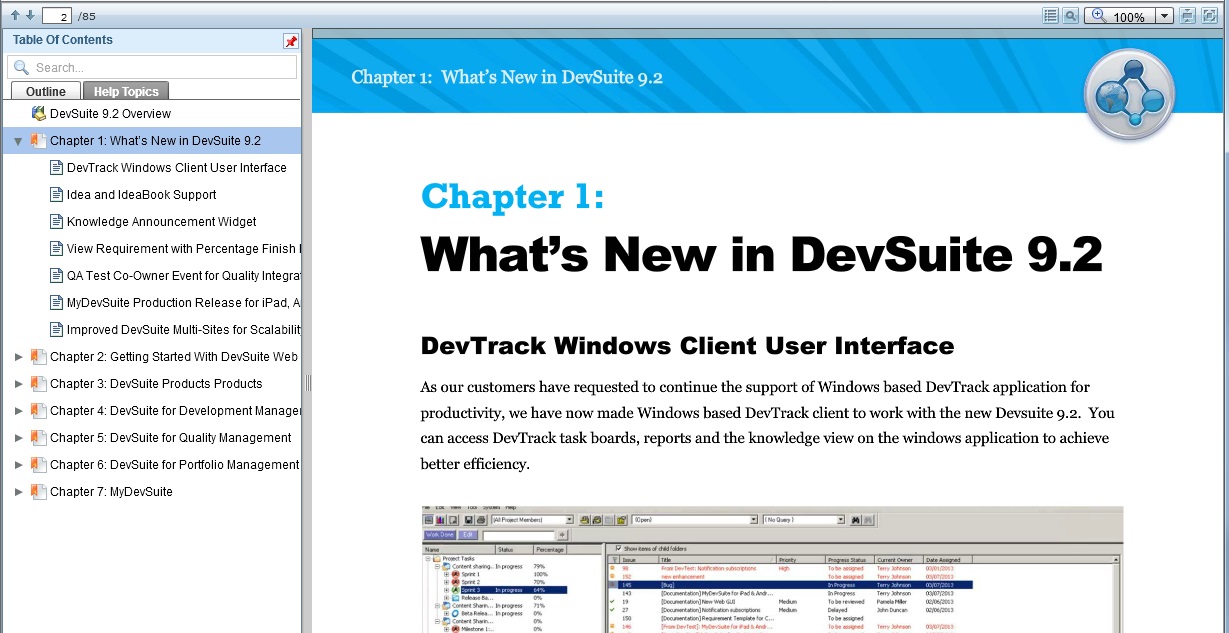The image size is (1229, 633).
Task: Expand Chapter 7: MyDevSuite node
Action: coord(18,491)
